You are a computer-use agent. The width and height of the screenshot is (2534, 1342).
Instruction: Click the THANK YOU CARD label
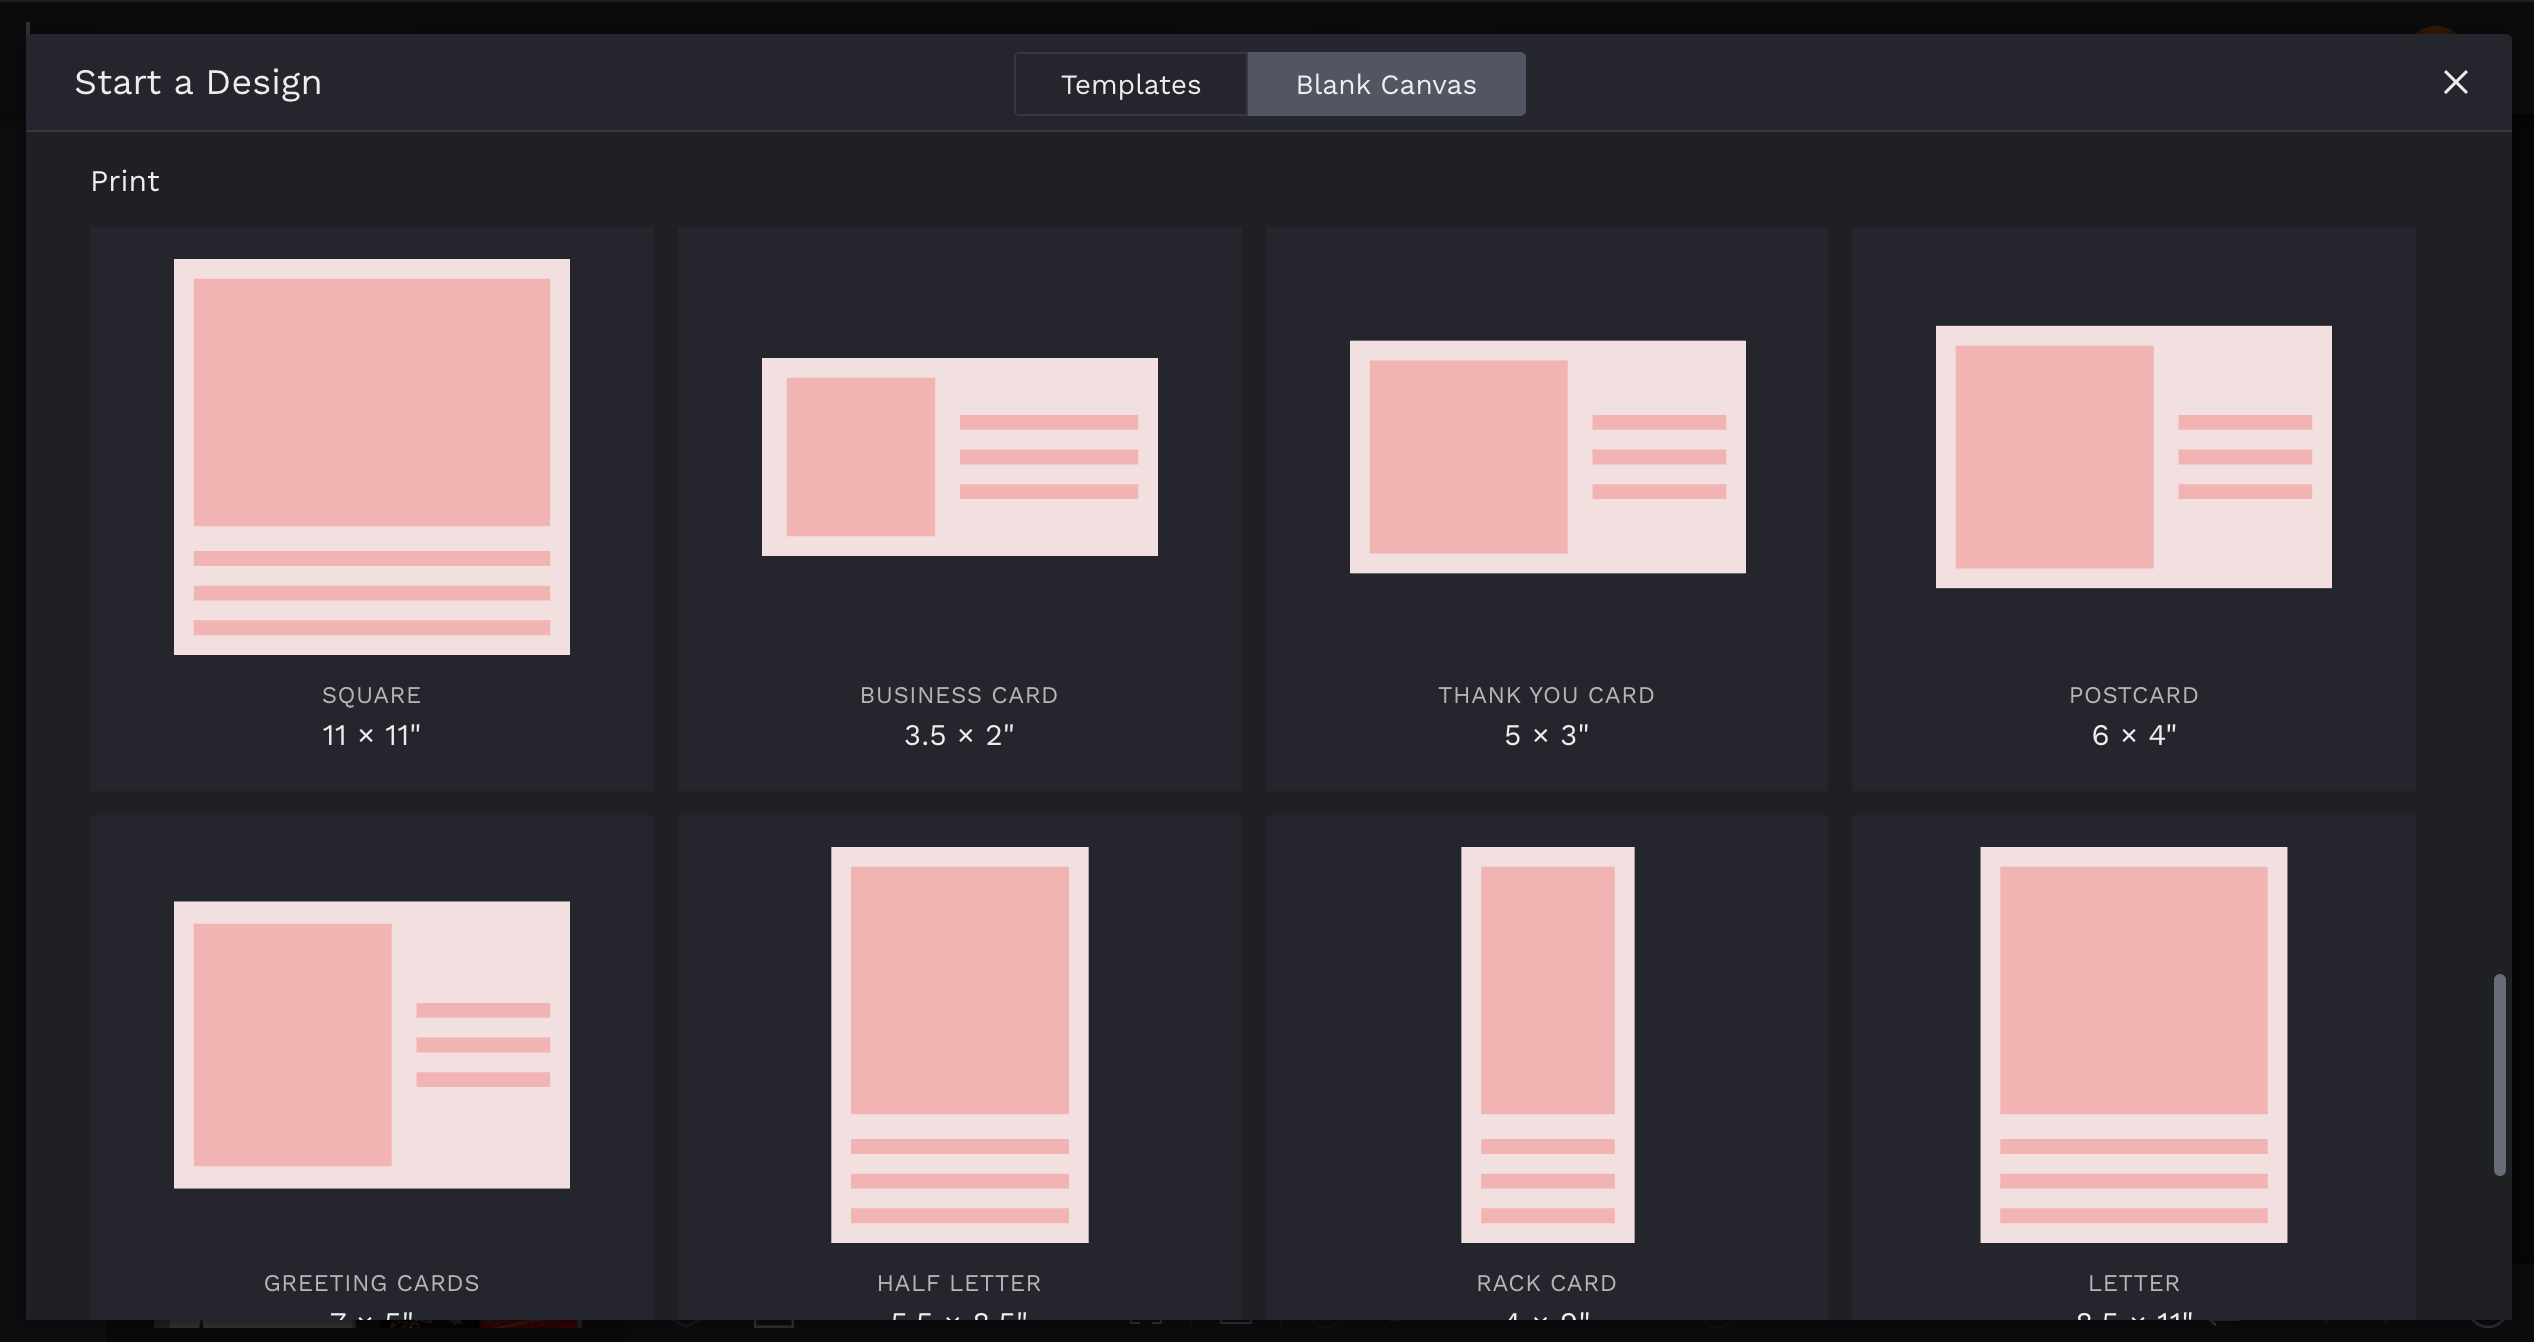[x=1547, y=695]
